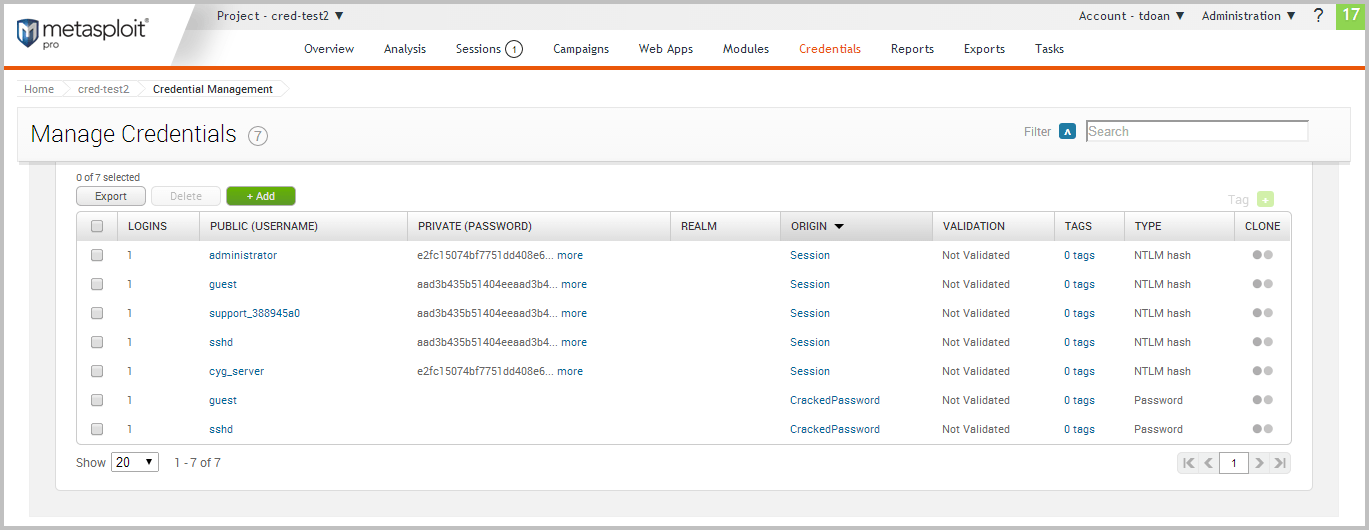Toggle the blue Filter arrow icon
This screenshot has width=1369, height=530.
pyautogui.click(x=1067, y=131)
